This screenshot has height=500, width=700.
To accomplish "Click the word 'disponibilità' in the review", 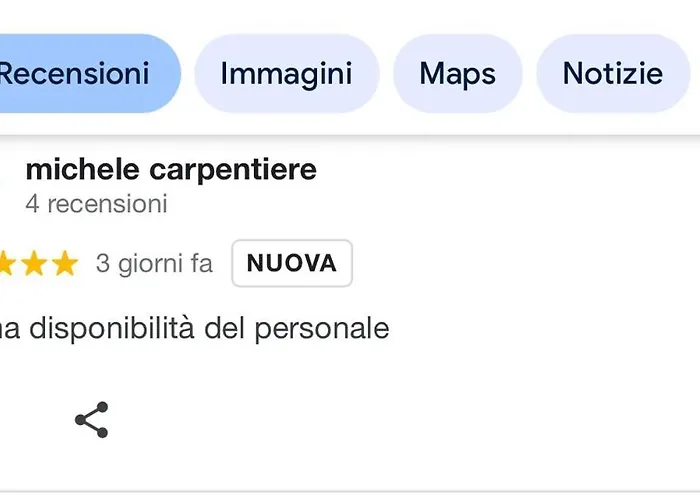I will click(112, 328).
